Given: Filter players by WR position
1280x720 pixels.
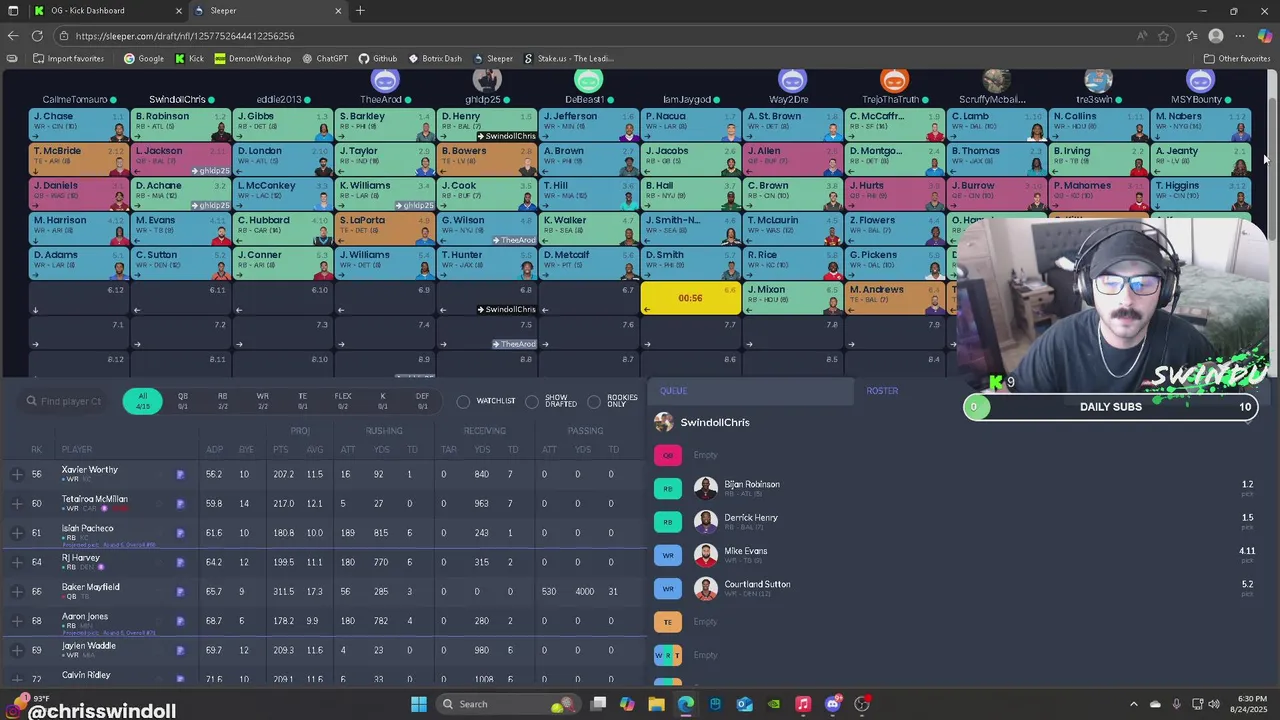Looking at the screenshot, I should point(262,401).
